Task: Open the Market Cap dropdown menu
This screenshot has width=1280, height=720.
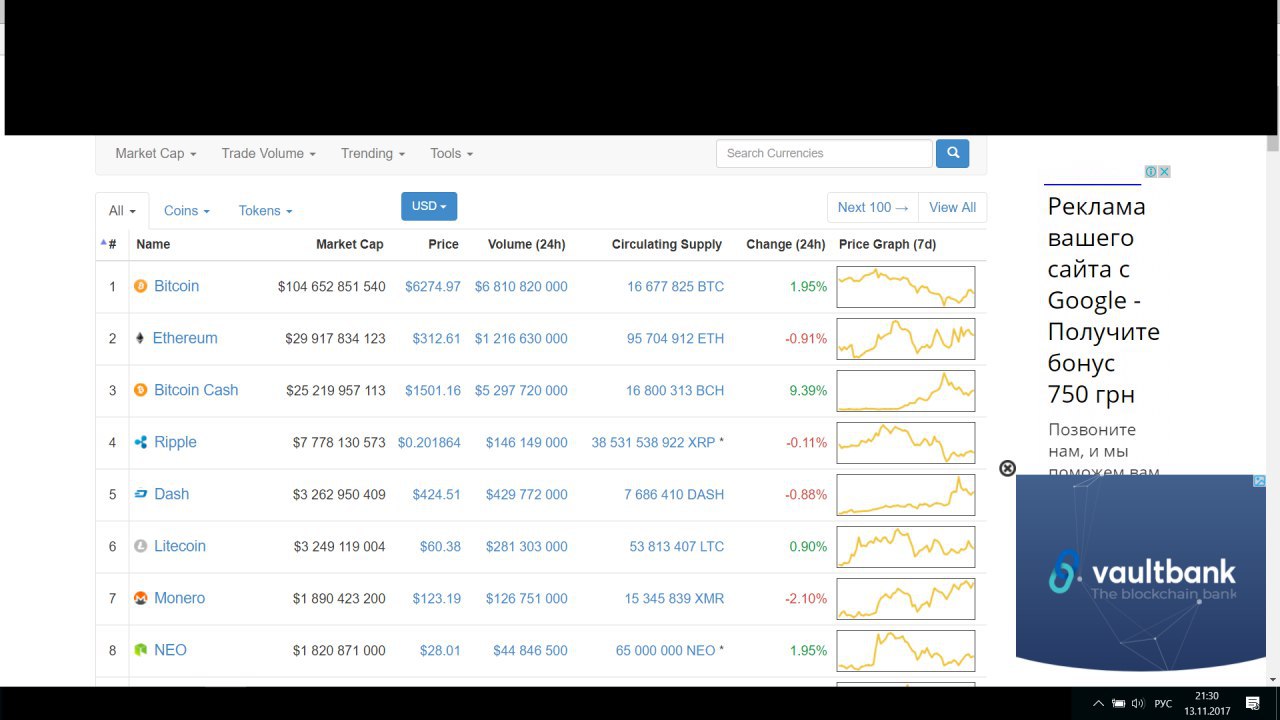Action: tap(155, 153)
